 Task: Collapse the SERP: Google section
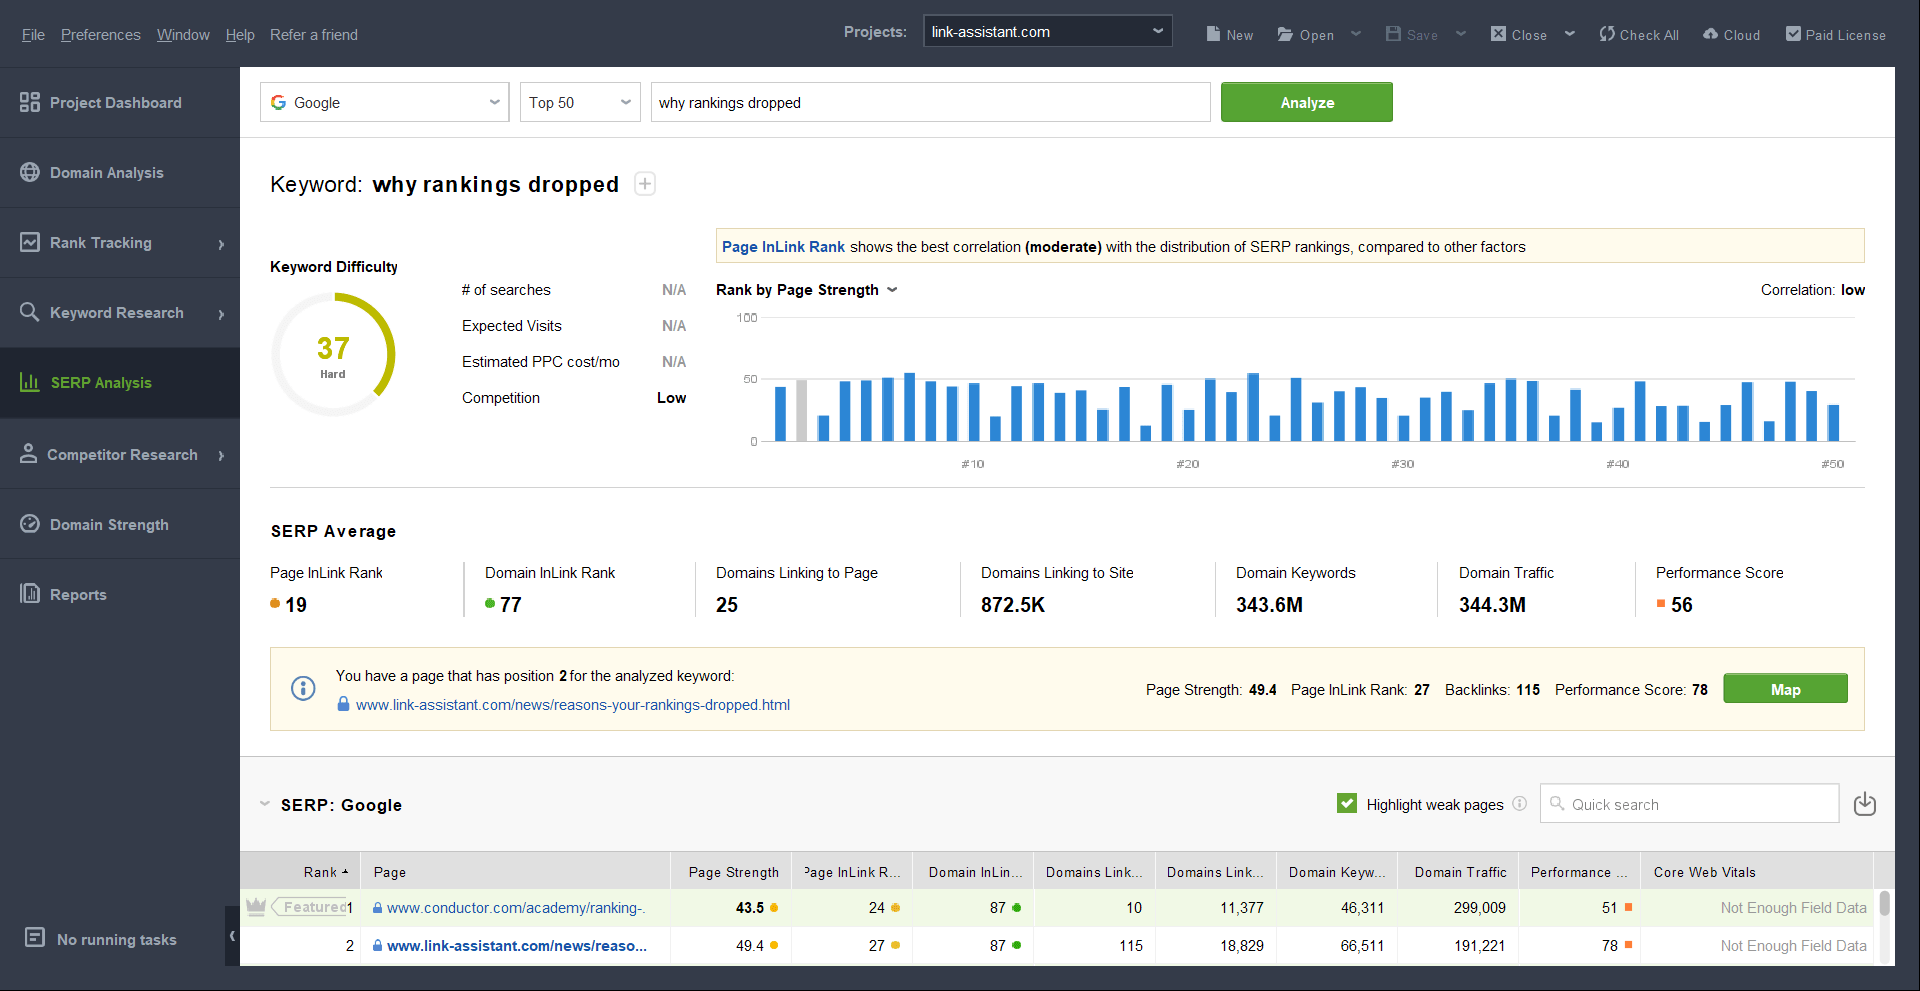265,804
